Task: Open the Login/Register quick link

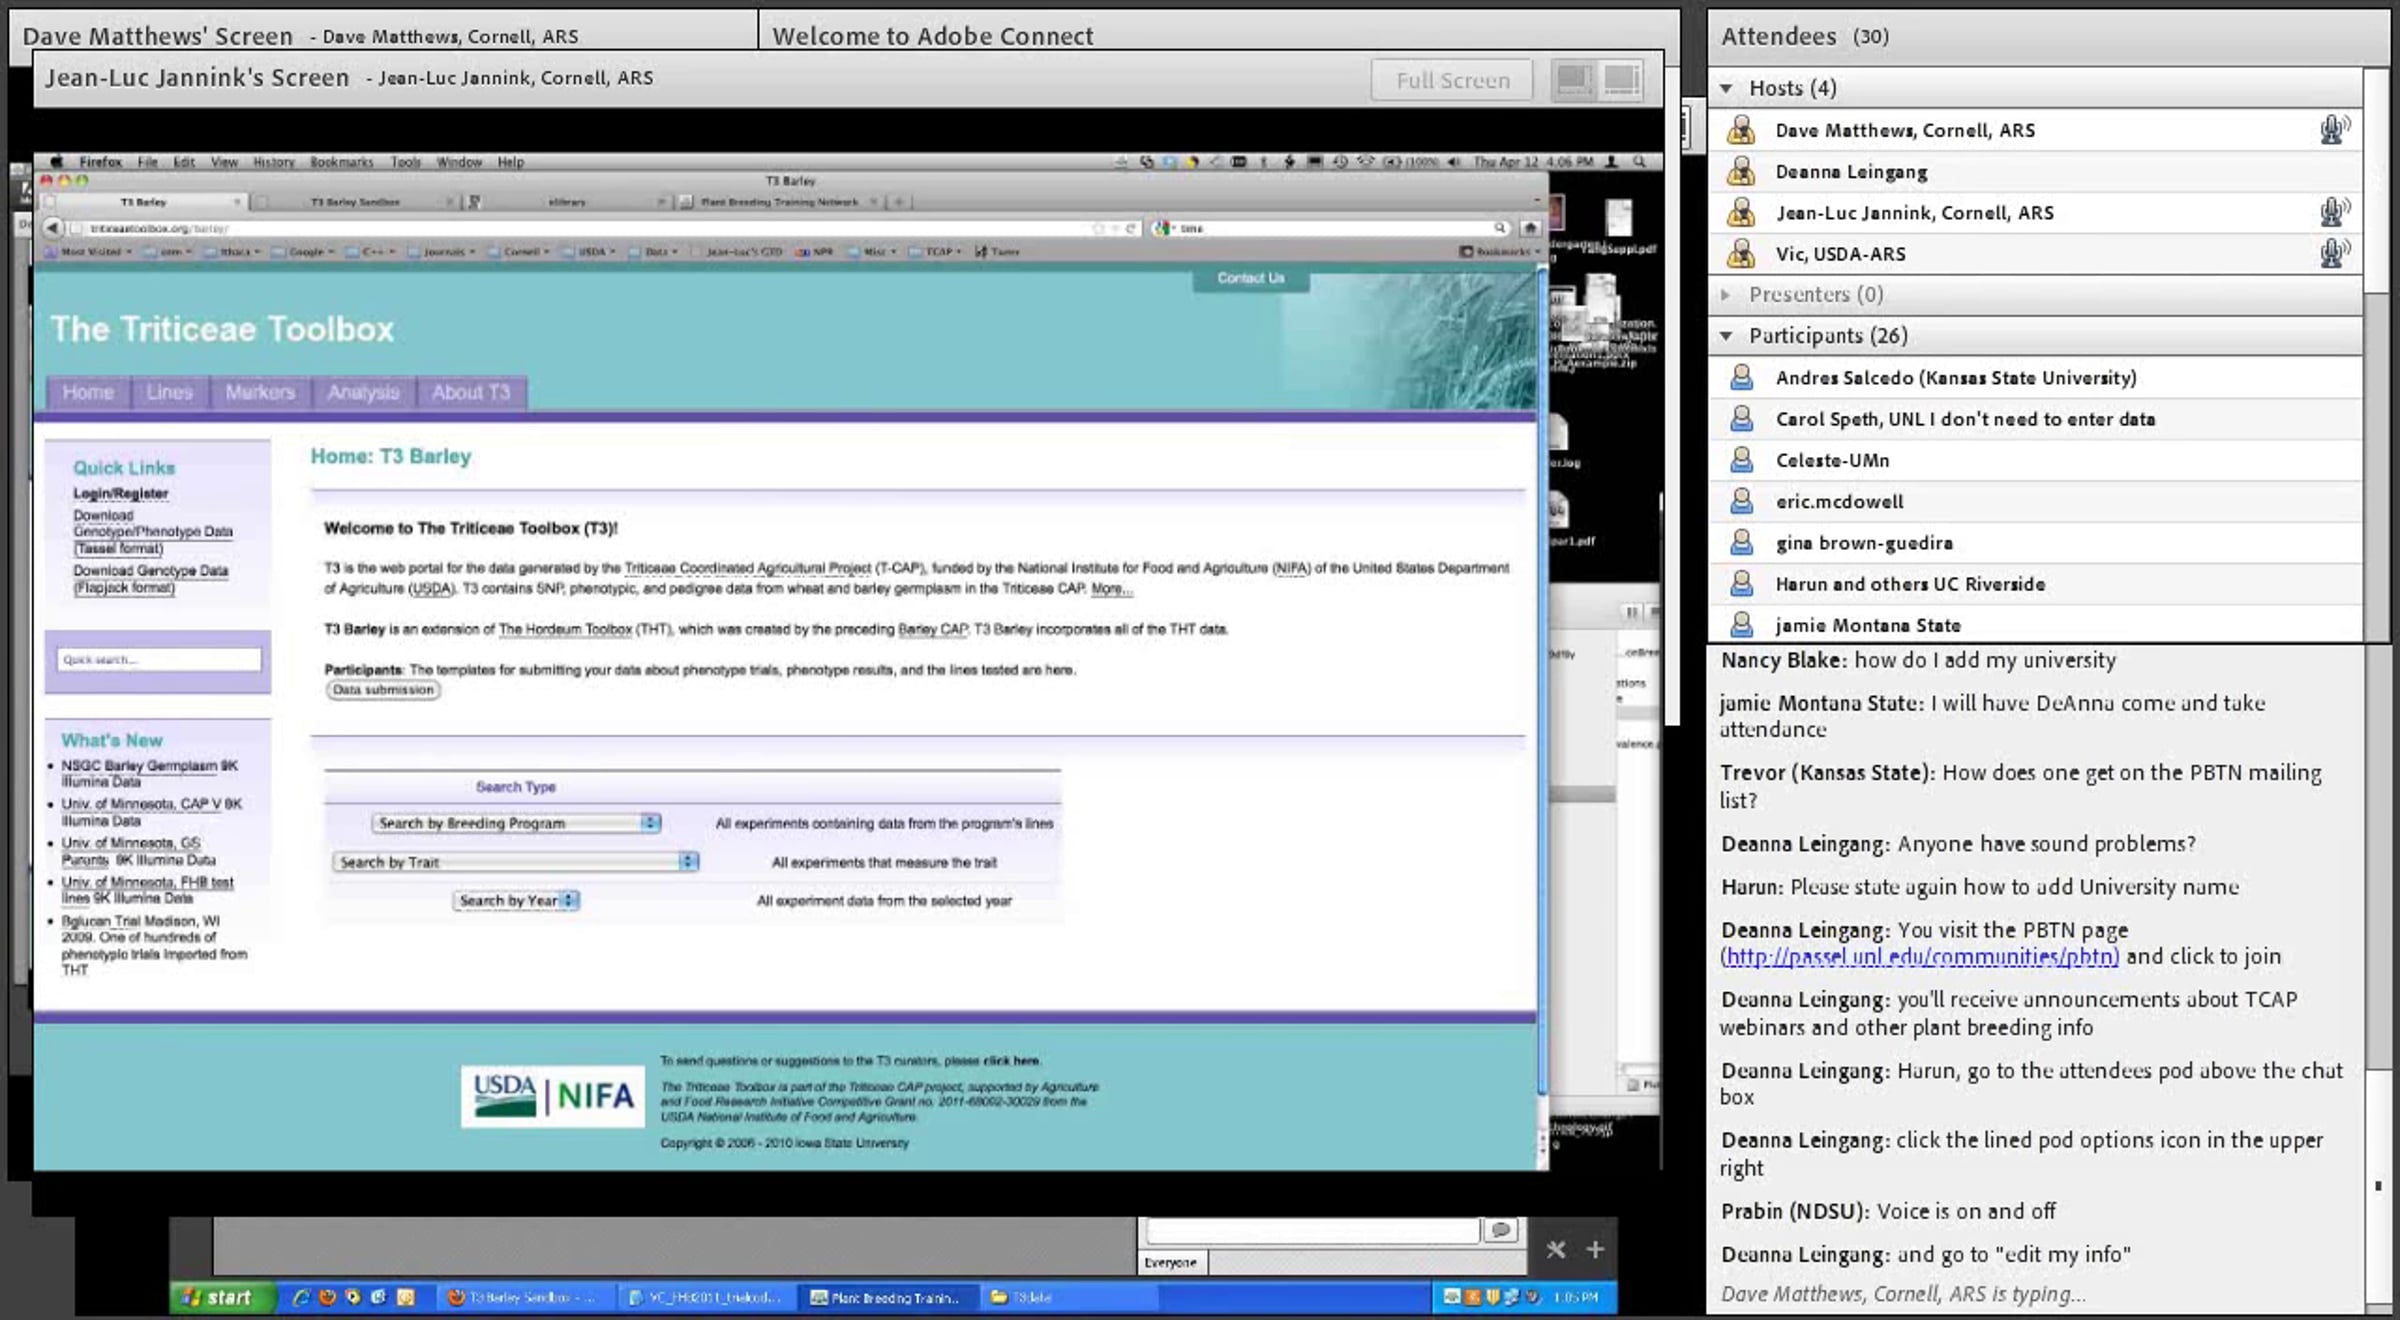Action: (120, 493)
